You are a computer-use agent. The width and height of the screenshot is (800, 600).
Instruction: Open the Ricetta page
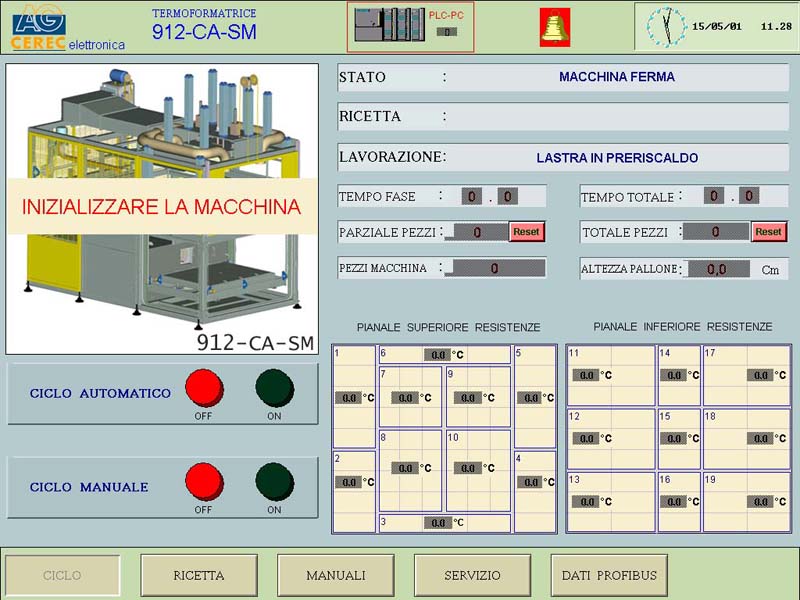click(x=198, y=575)
